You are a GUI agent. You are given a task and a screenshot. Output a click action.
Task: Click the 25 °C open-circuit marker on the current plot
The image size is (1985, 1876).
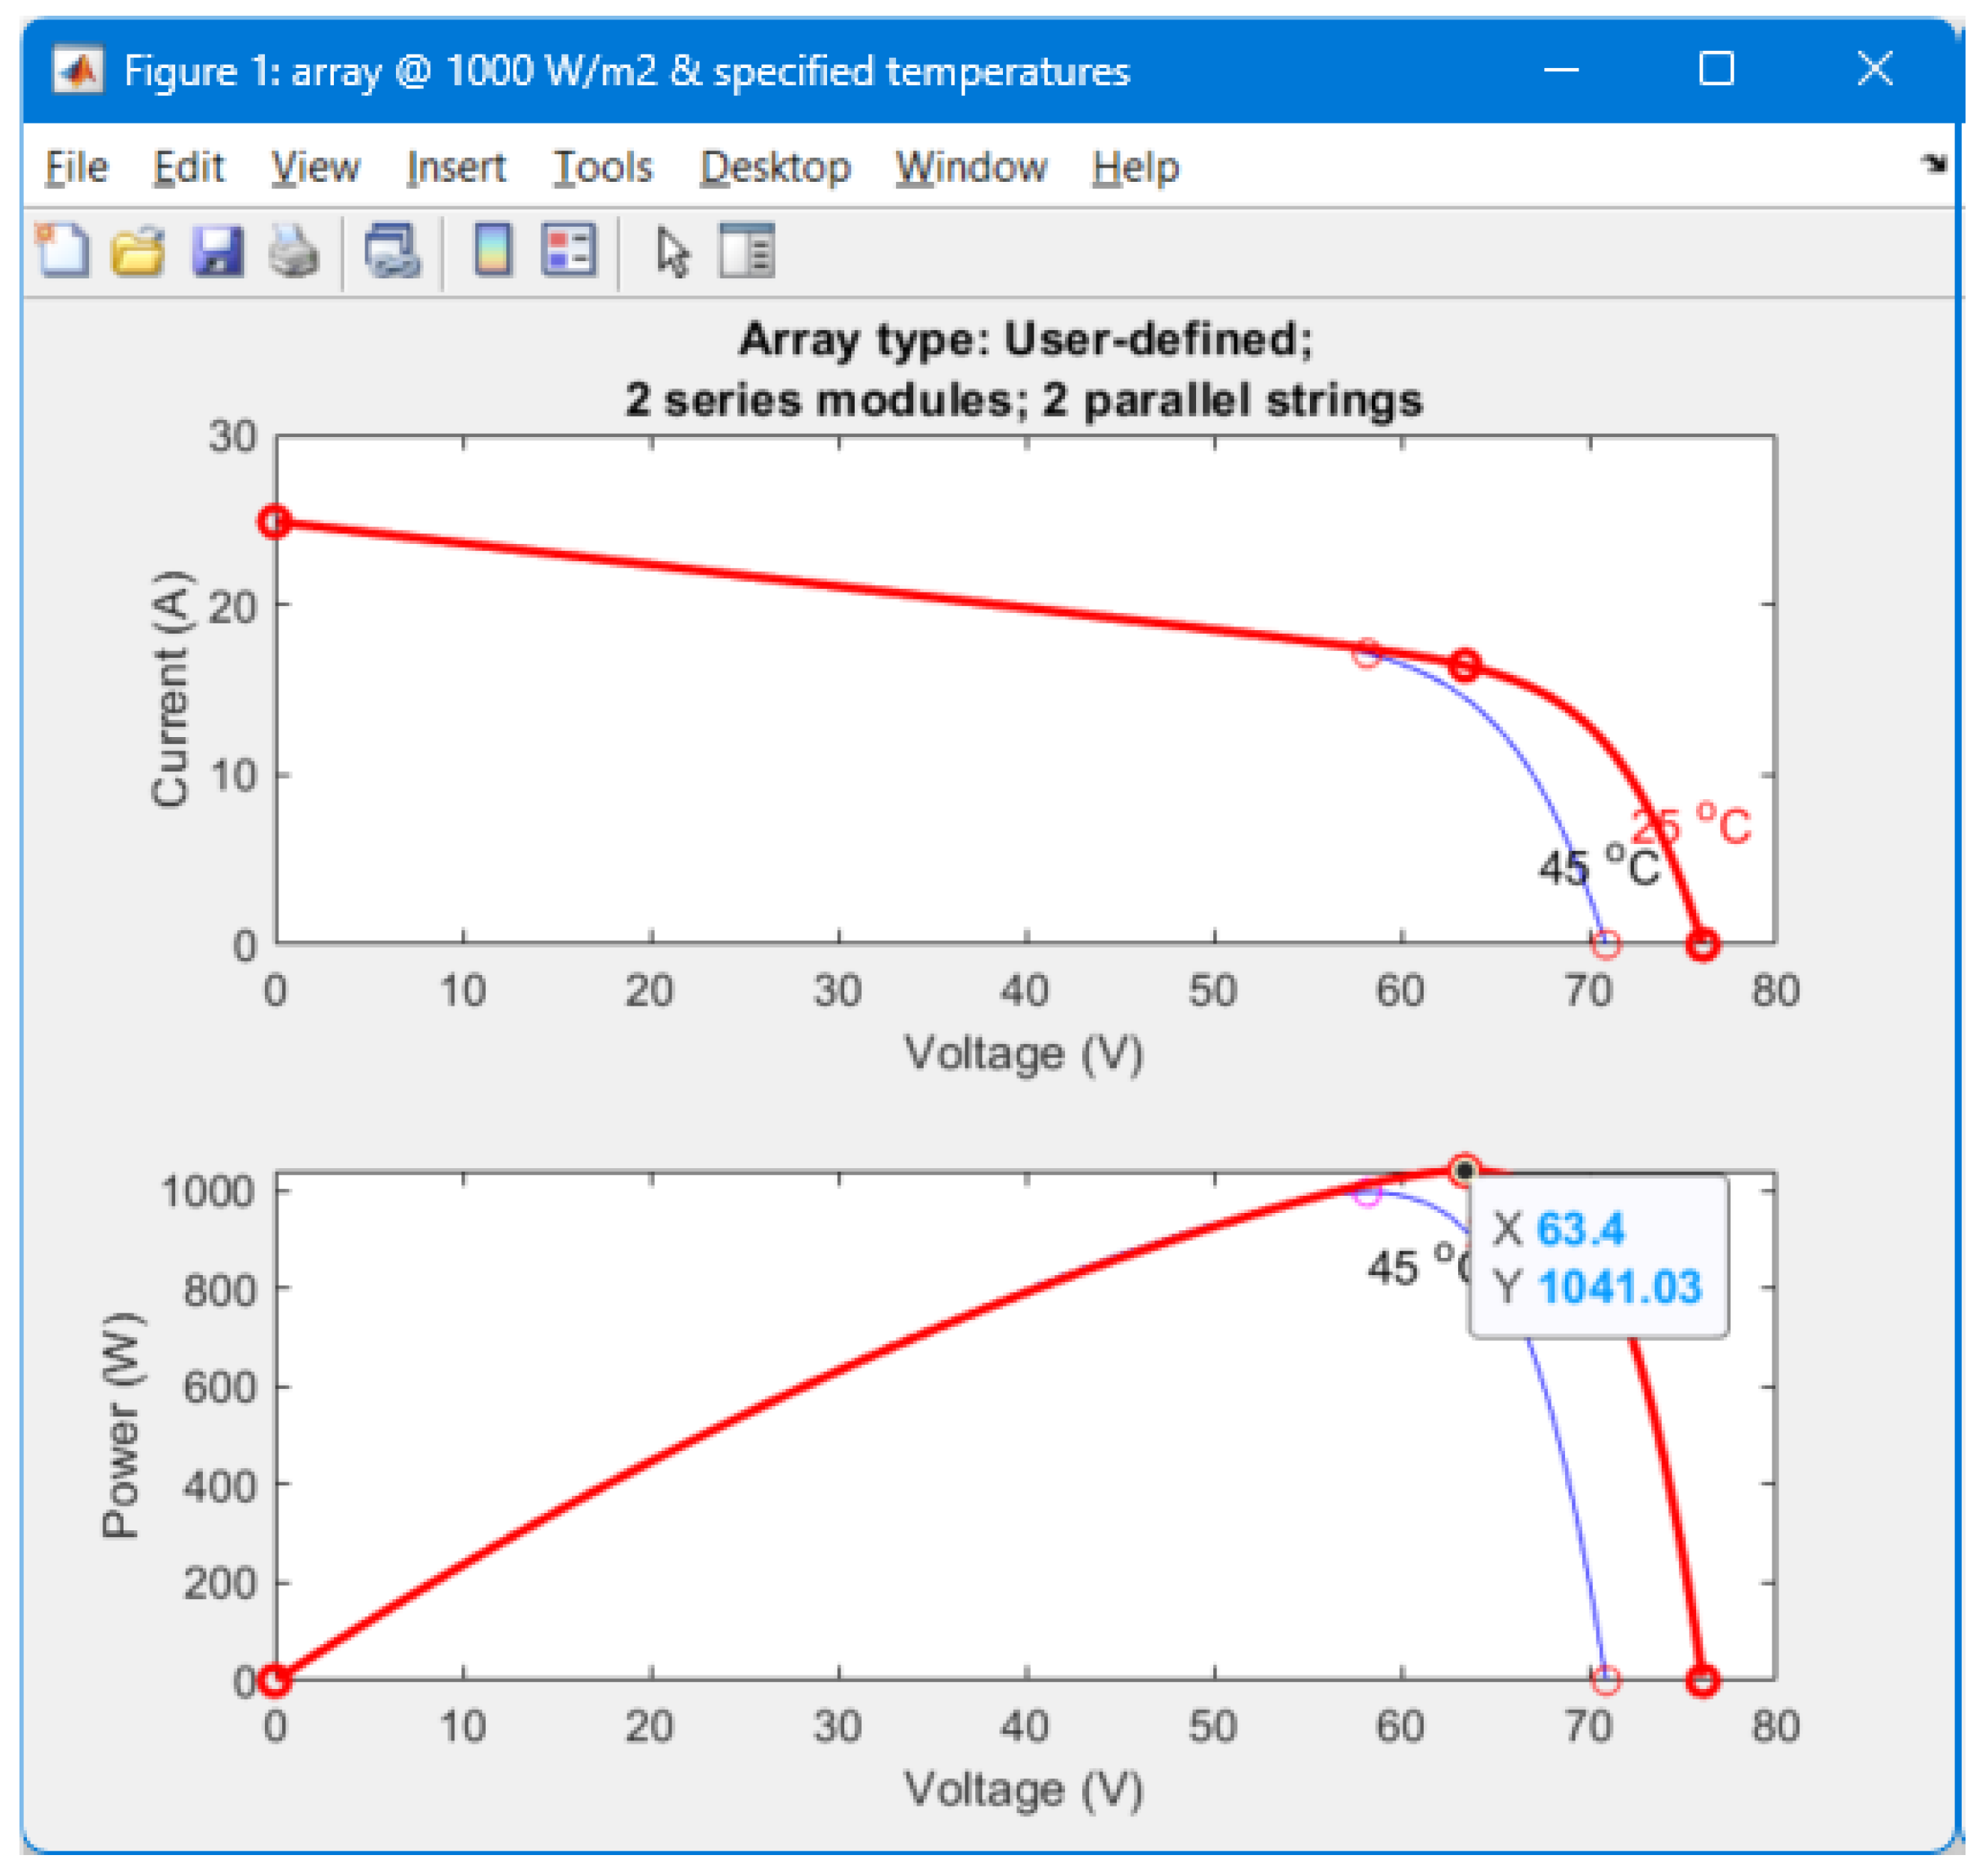[1703, 944]
